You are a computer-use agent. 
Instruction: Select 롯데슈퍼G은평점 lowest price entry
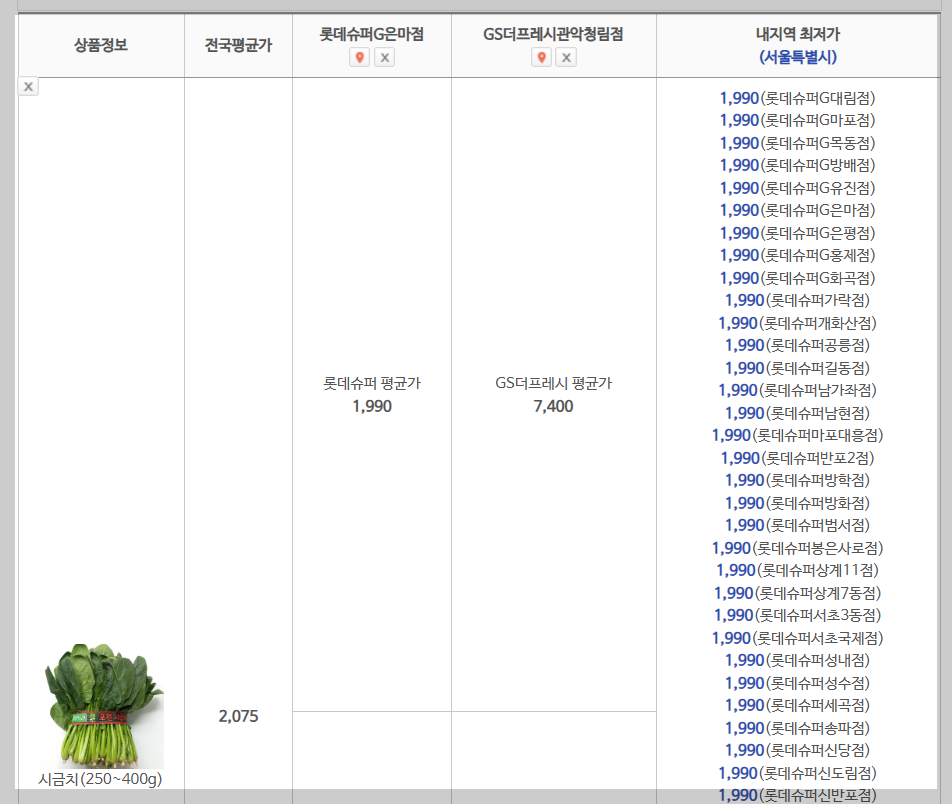(x=798, y=233)
